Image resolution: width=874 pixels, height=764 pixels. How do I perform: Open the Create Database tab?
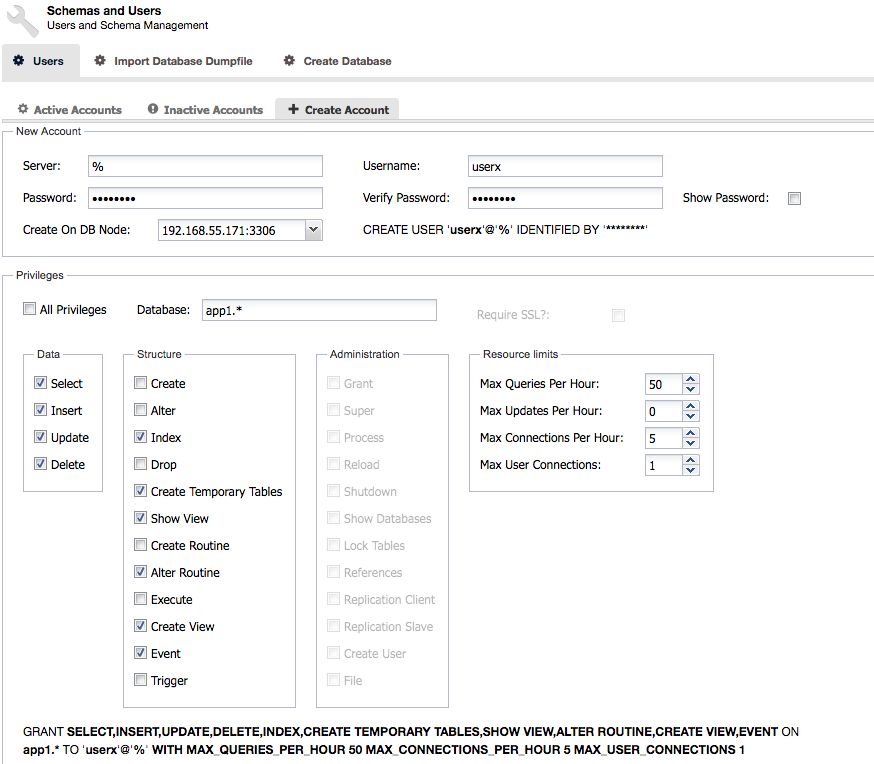(x=338, y=61)
